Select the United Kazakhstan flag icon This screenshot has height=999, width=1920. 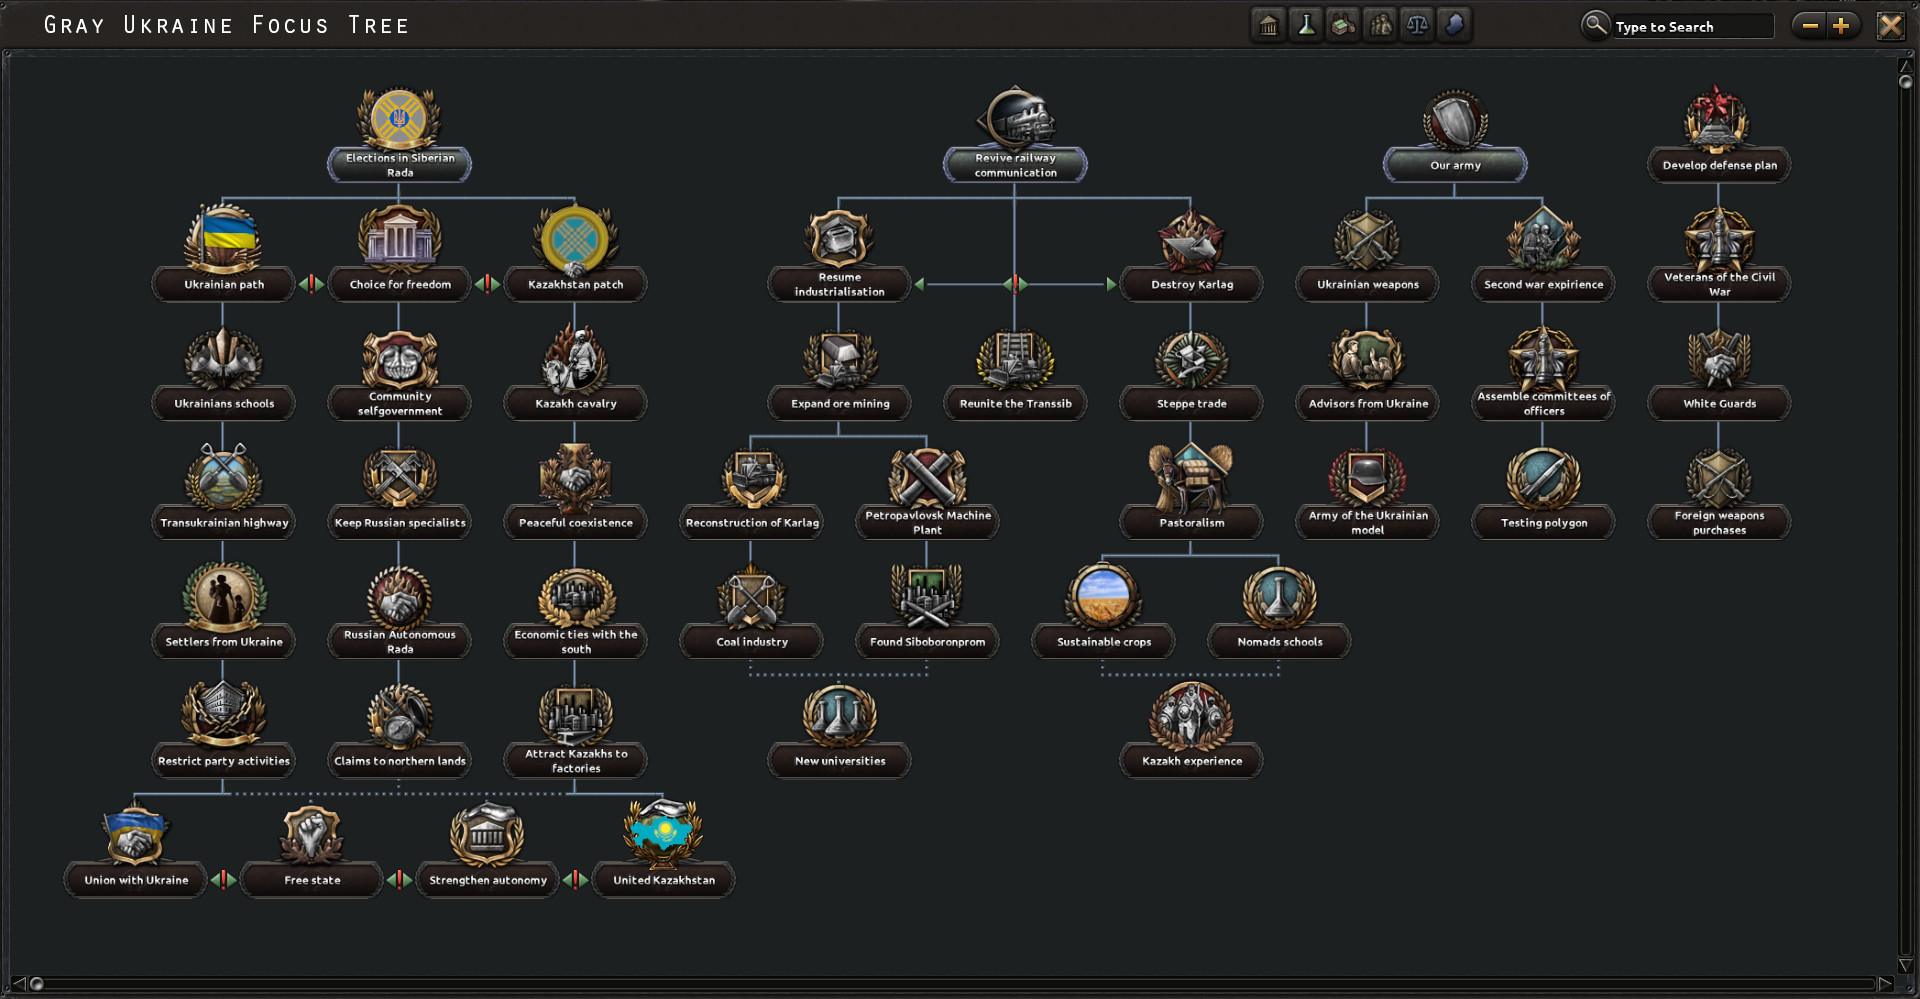[x=663, y=834]
